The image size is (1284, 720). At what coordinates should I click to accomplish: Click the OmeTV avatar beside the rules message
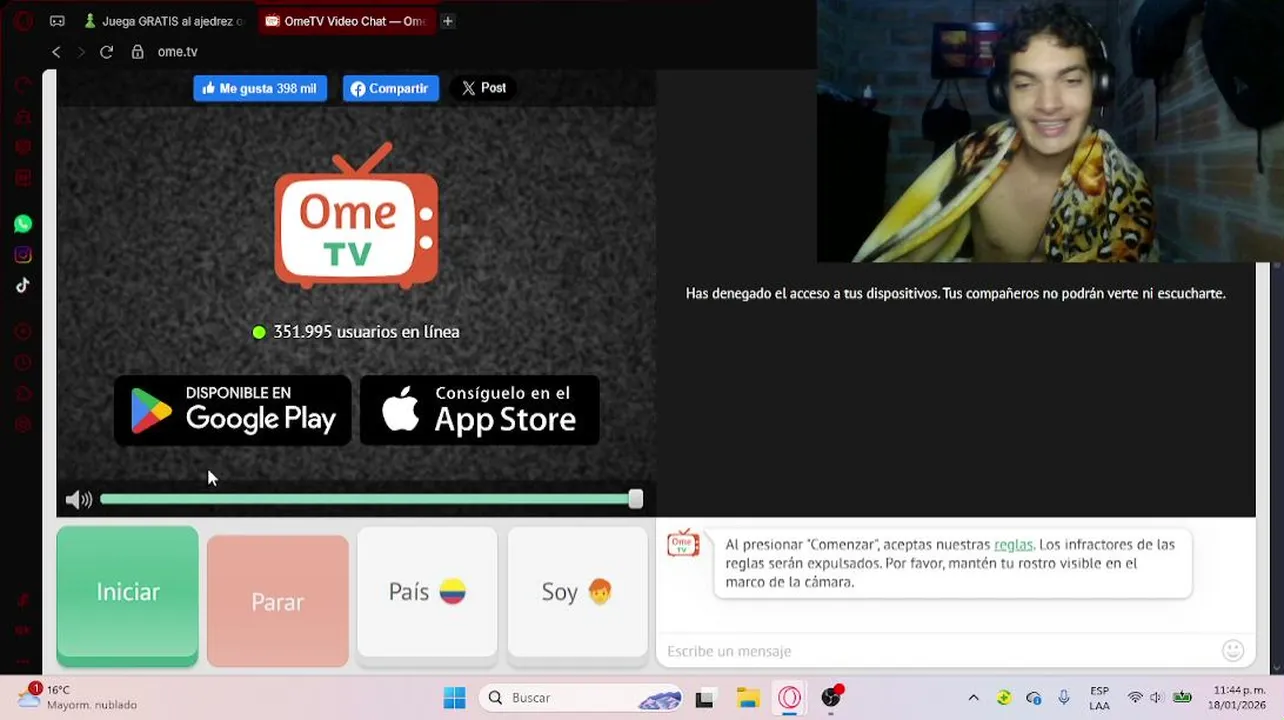pyautogui.click(x=683, y=543)
